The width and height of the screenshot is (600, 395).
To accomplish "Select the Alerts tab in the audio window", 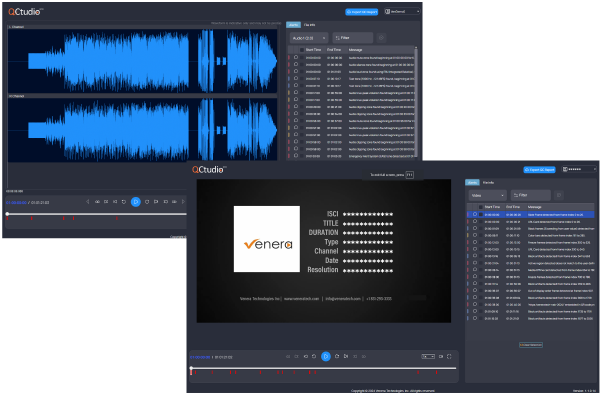I will pyautogui.click(x=293, y=25).
